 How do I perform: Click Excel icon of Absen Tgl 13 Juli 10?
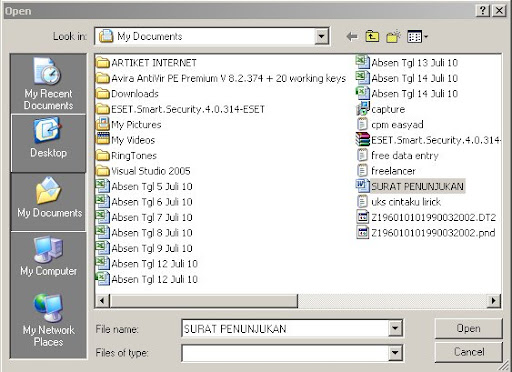tap(363, 62)
